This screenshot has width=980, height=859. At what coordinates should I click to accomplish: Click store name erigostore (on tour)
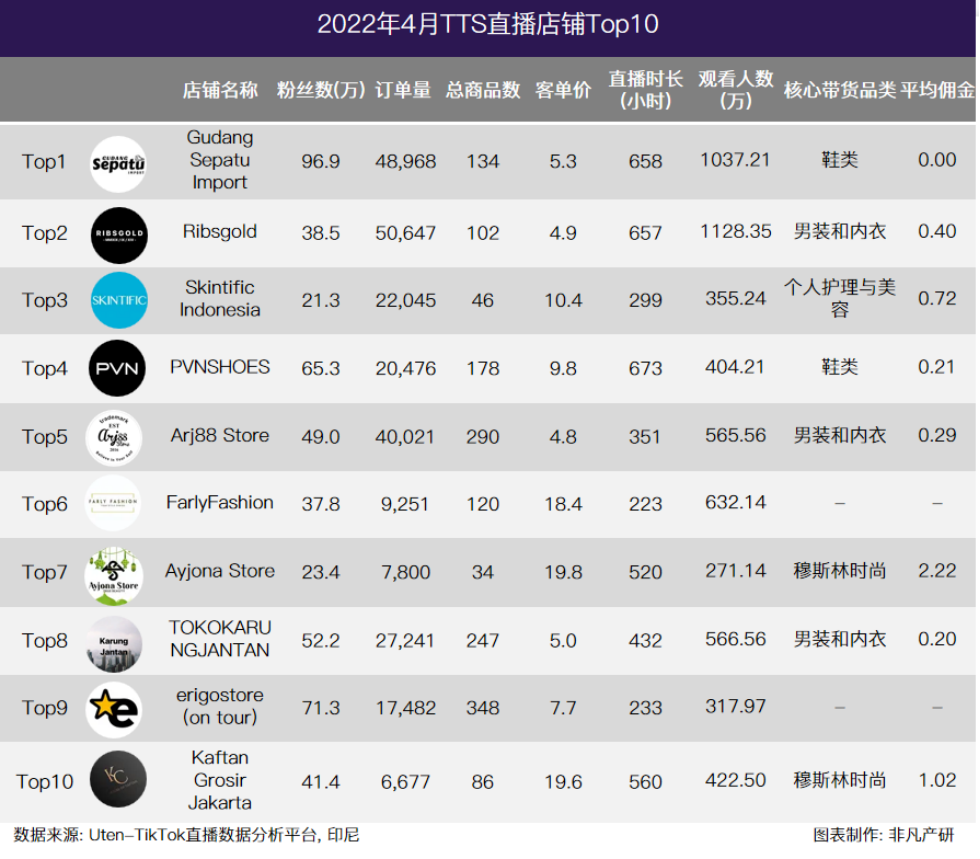click(220, 706)
